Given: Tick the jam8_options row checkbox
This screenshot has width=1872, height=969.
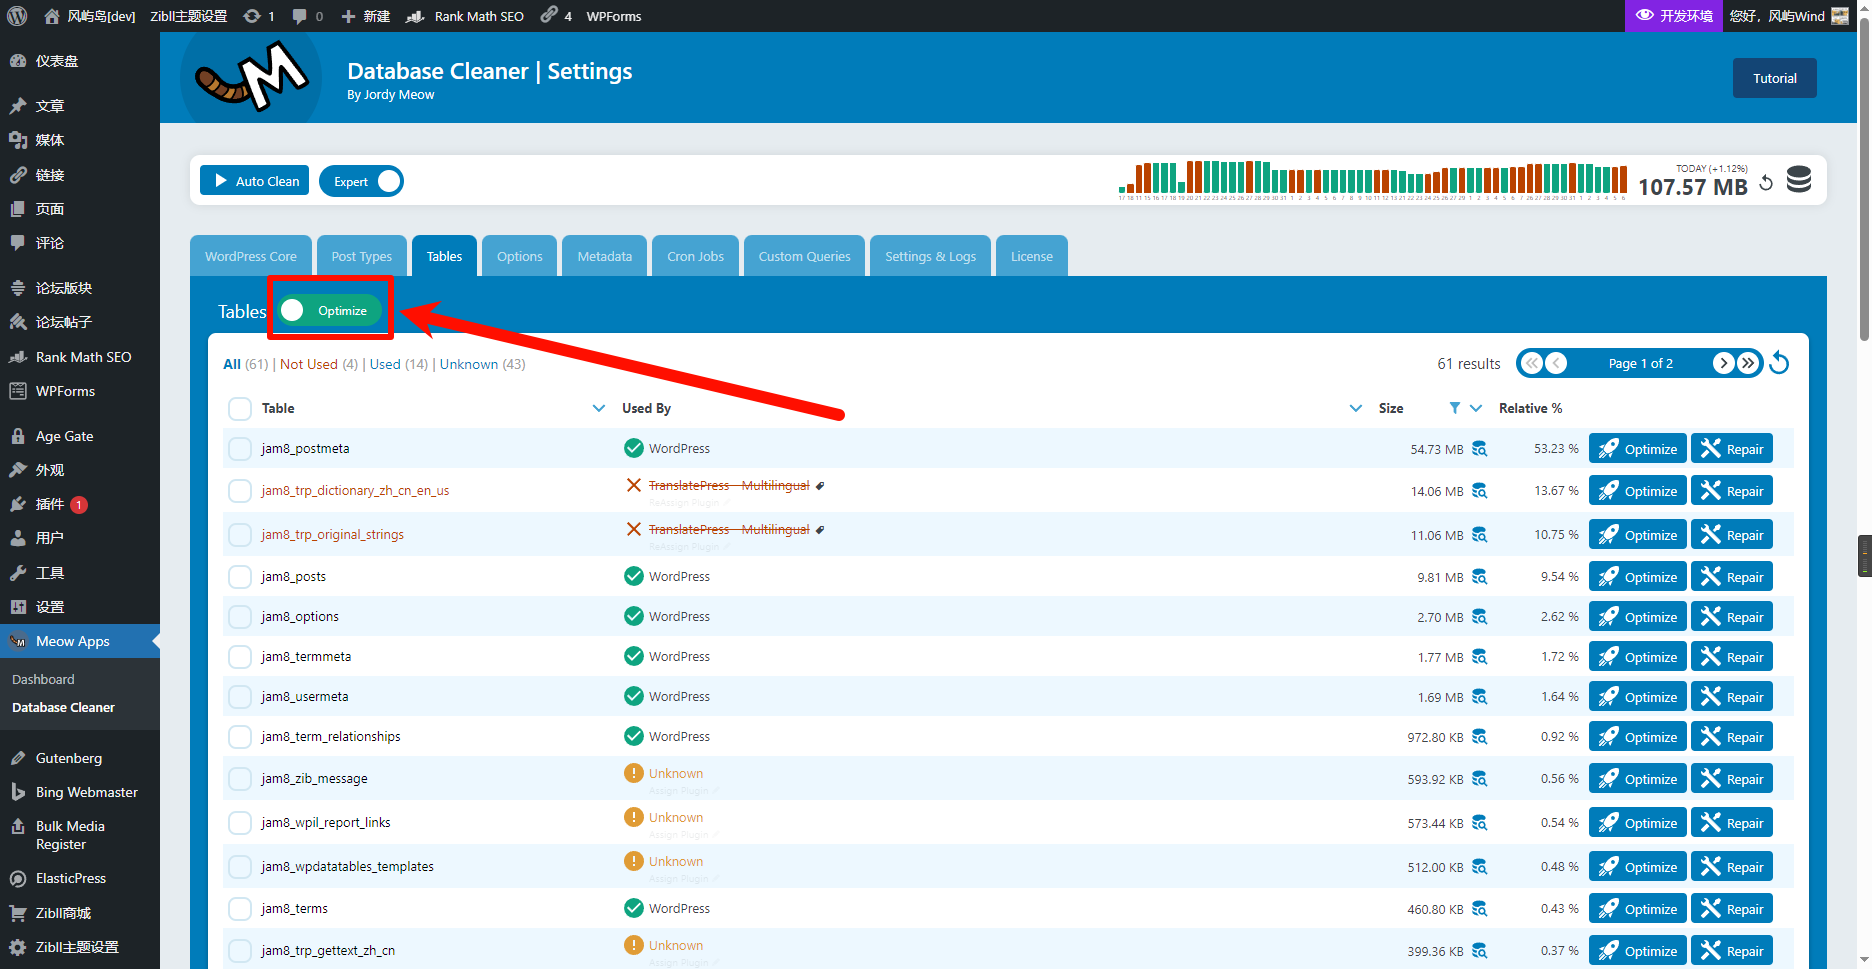Looking at the screenshot, I should (240, 616).
